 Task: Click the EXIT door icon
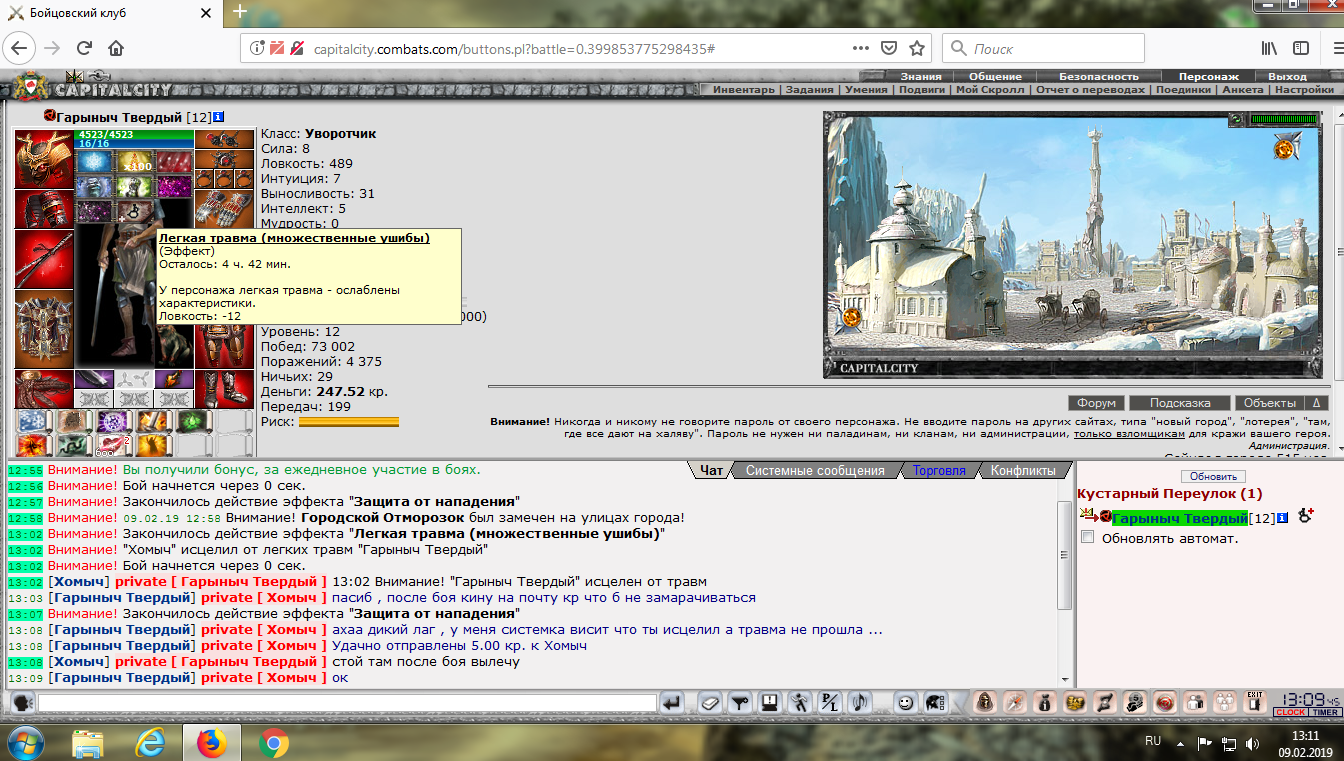tap(1255, 702)
